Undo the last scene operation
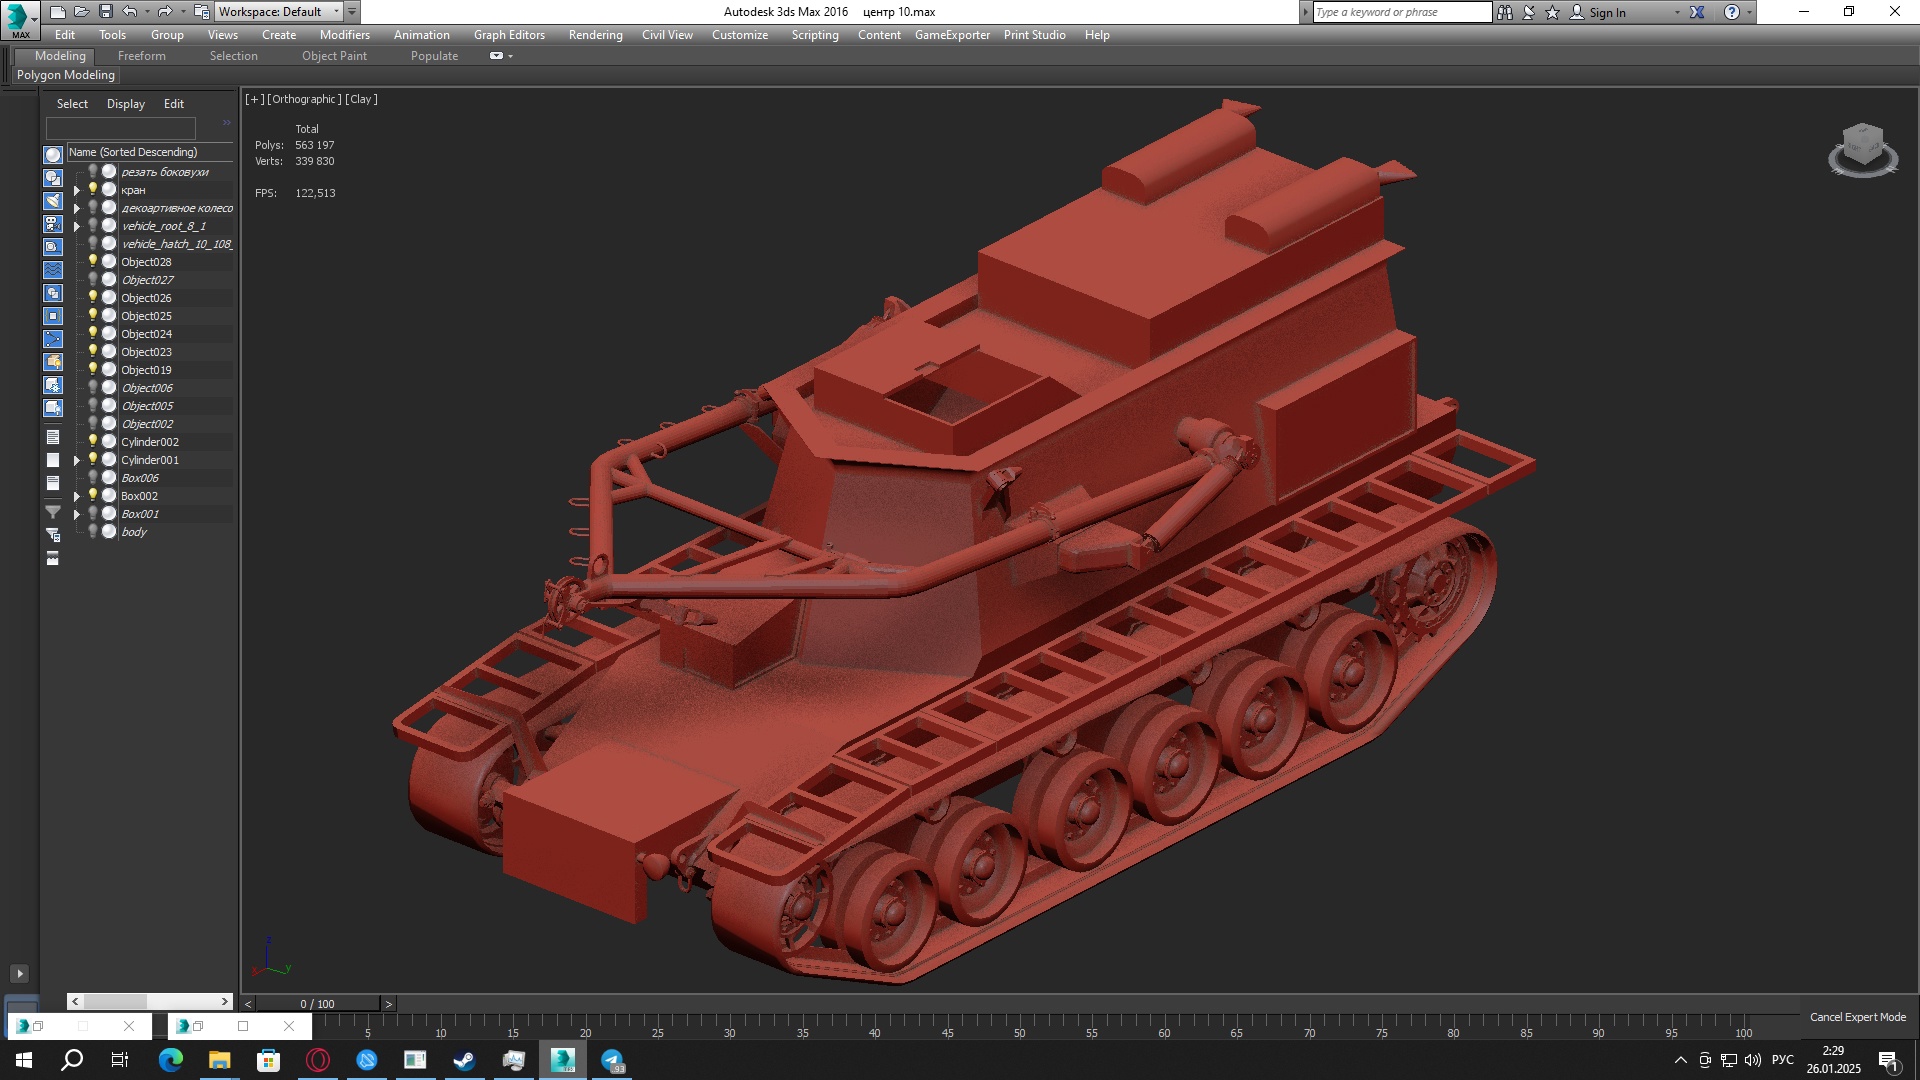This screenshot has height=1080, width=1920. tap(130, 12)
